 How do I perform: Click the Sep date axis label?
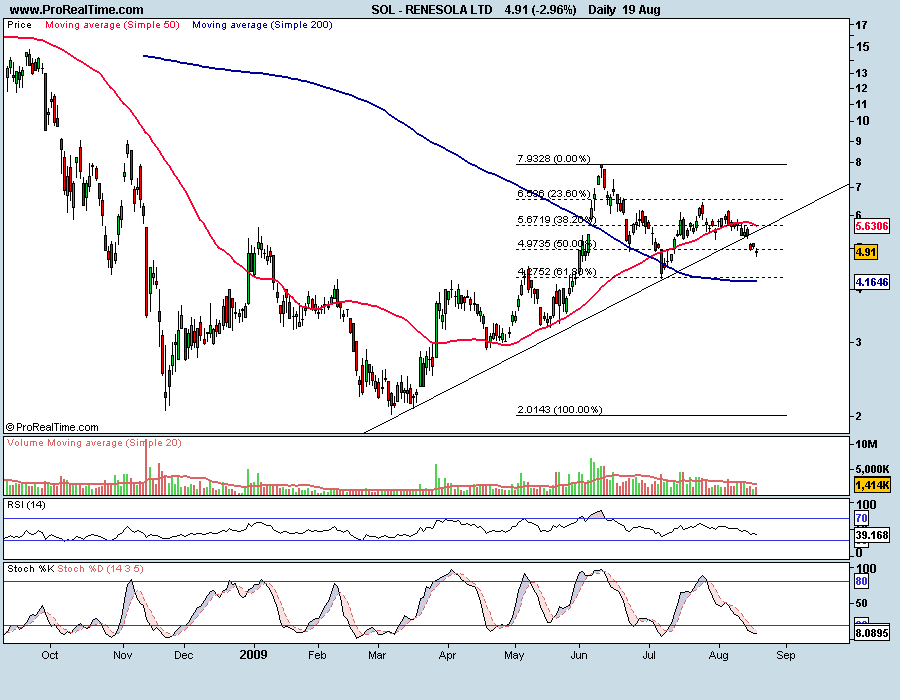click(x=786, y=655)
